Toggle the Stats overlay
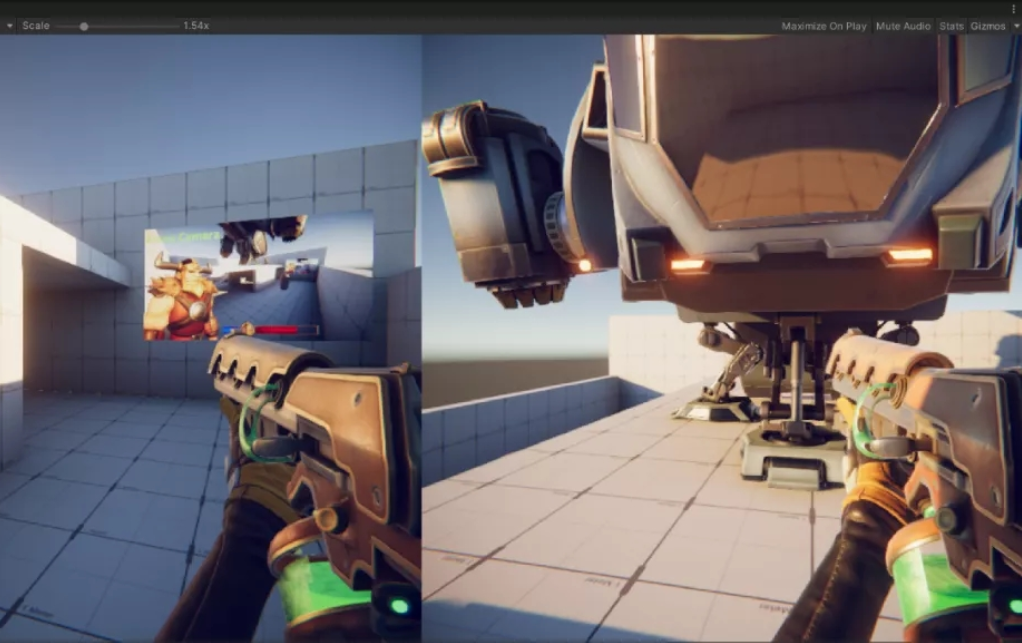Screen dimensions: 1022x643 point(951,26)
